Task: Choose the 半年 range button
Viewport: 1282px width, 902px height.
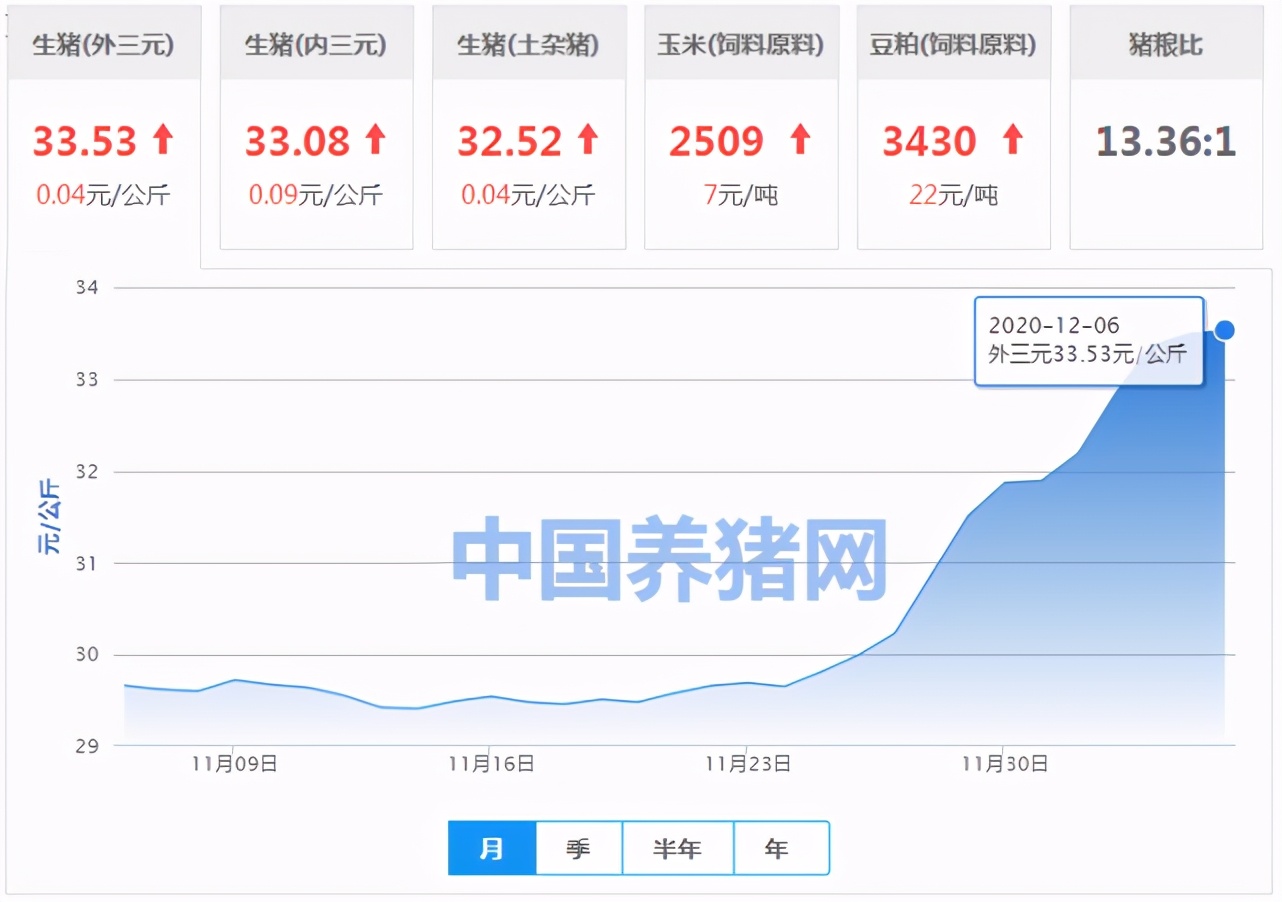Action: [x=678, y=848]
